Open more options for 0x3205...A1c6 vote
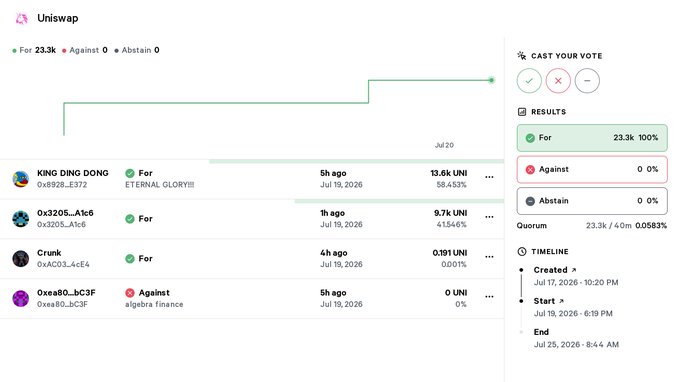The height and width of the screenshot is (382, 680). (489, 217)
